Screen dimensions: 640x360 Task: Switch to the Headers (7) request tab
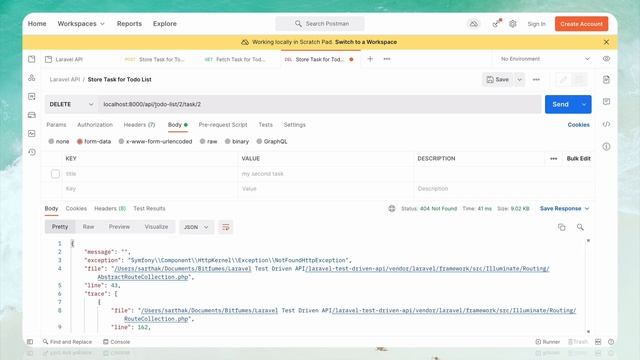pyautogui.click(x=139, y=124)
